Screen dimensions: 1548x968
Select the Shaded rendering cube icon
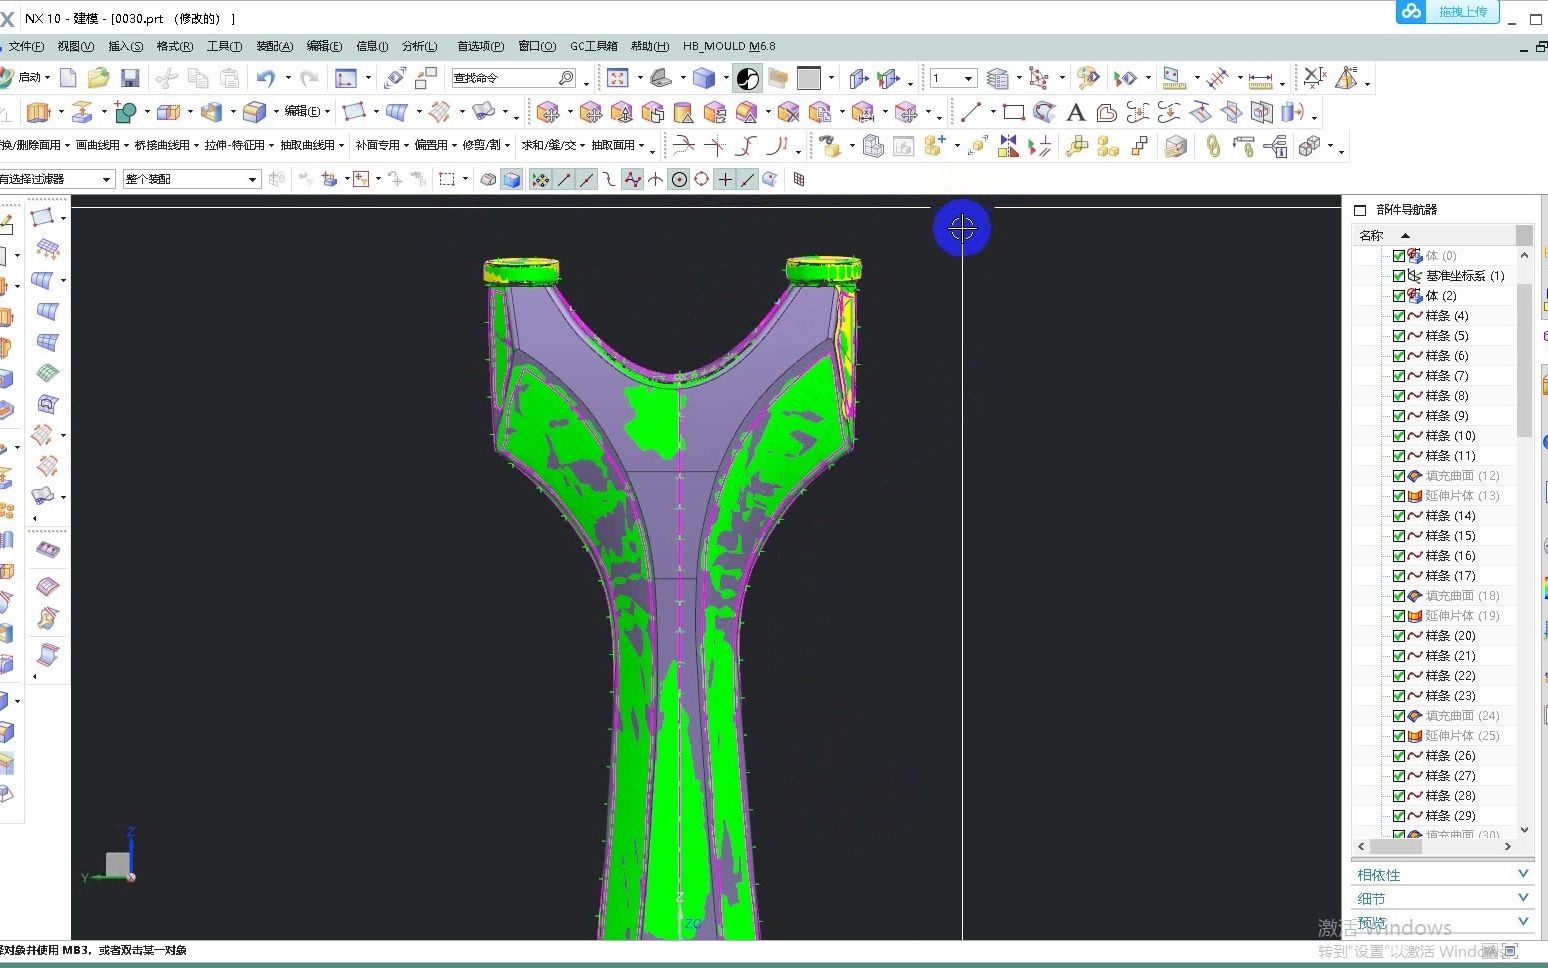coord(704,78)
